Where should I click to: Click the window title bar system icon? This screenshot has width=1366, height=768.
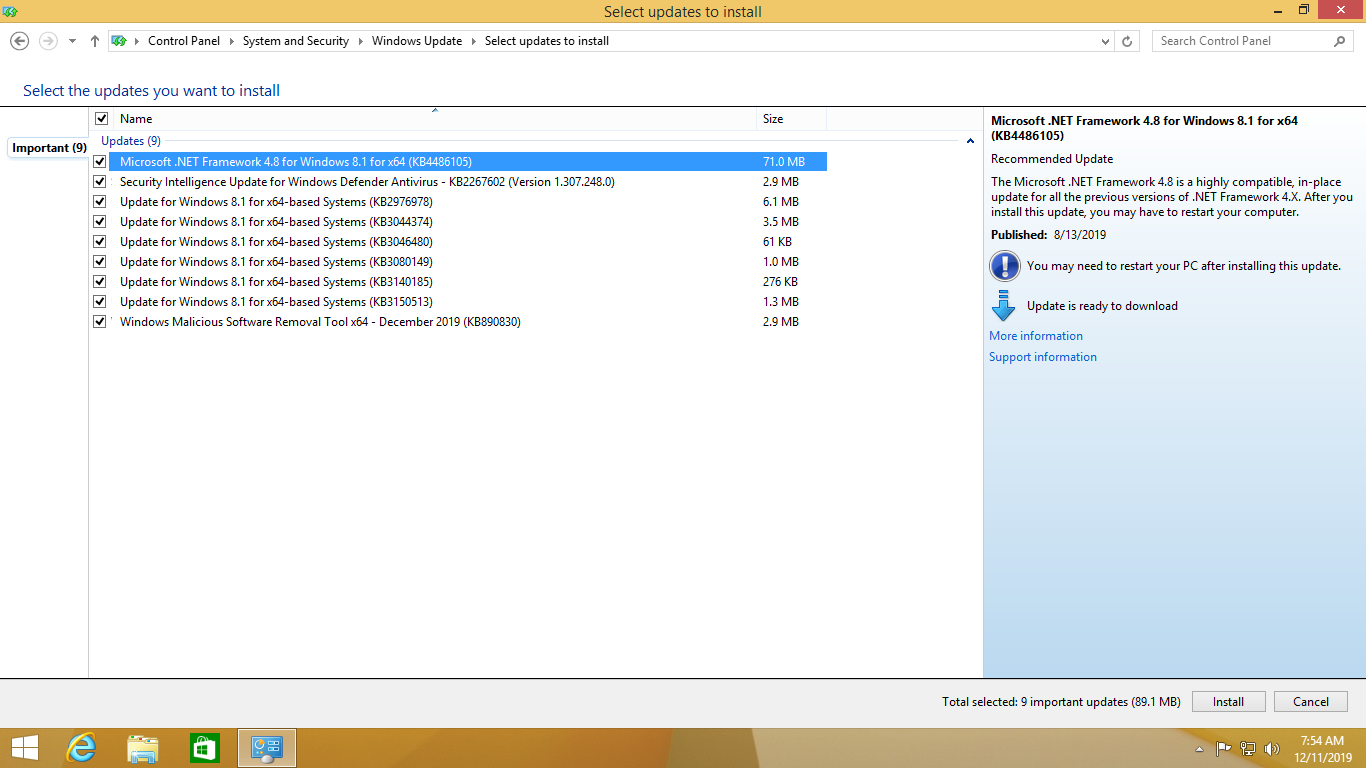pos(11,11)
